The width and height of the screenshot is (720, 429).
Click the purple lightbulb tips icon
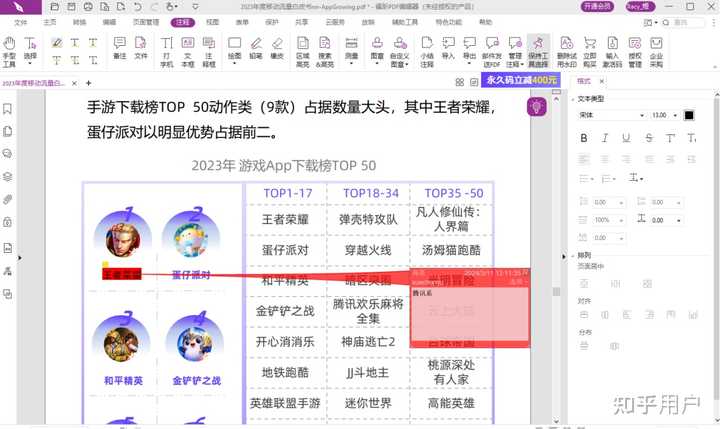[x=536, y=107]
